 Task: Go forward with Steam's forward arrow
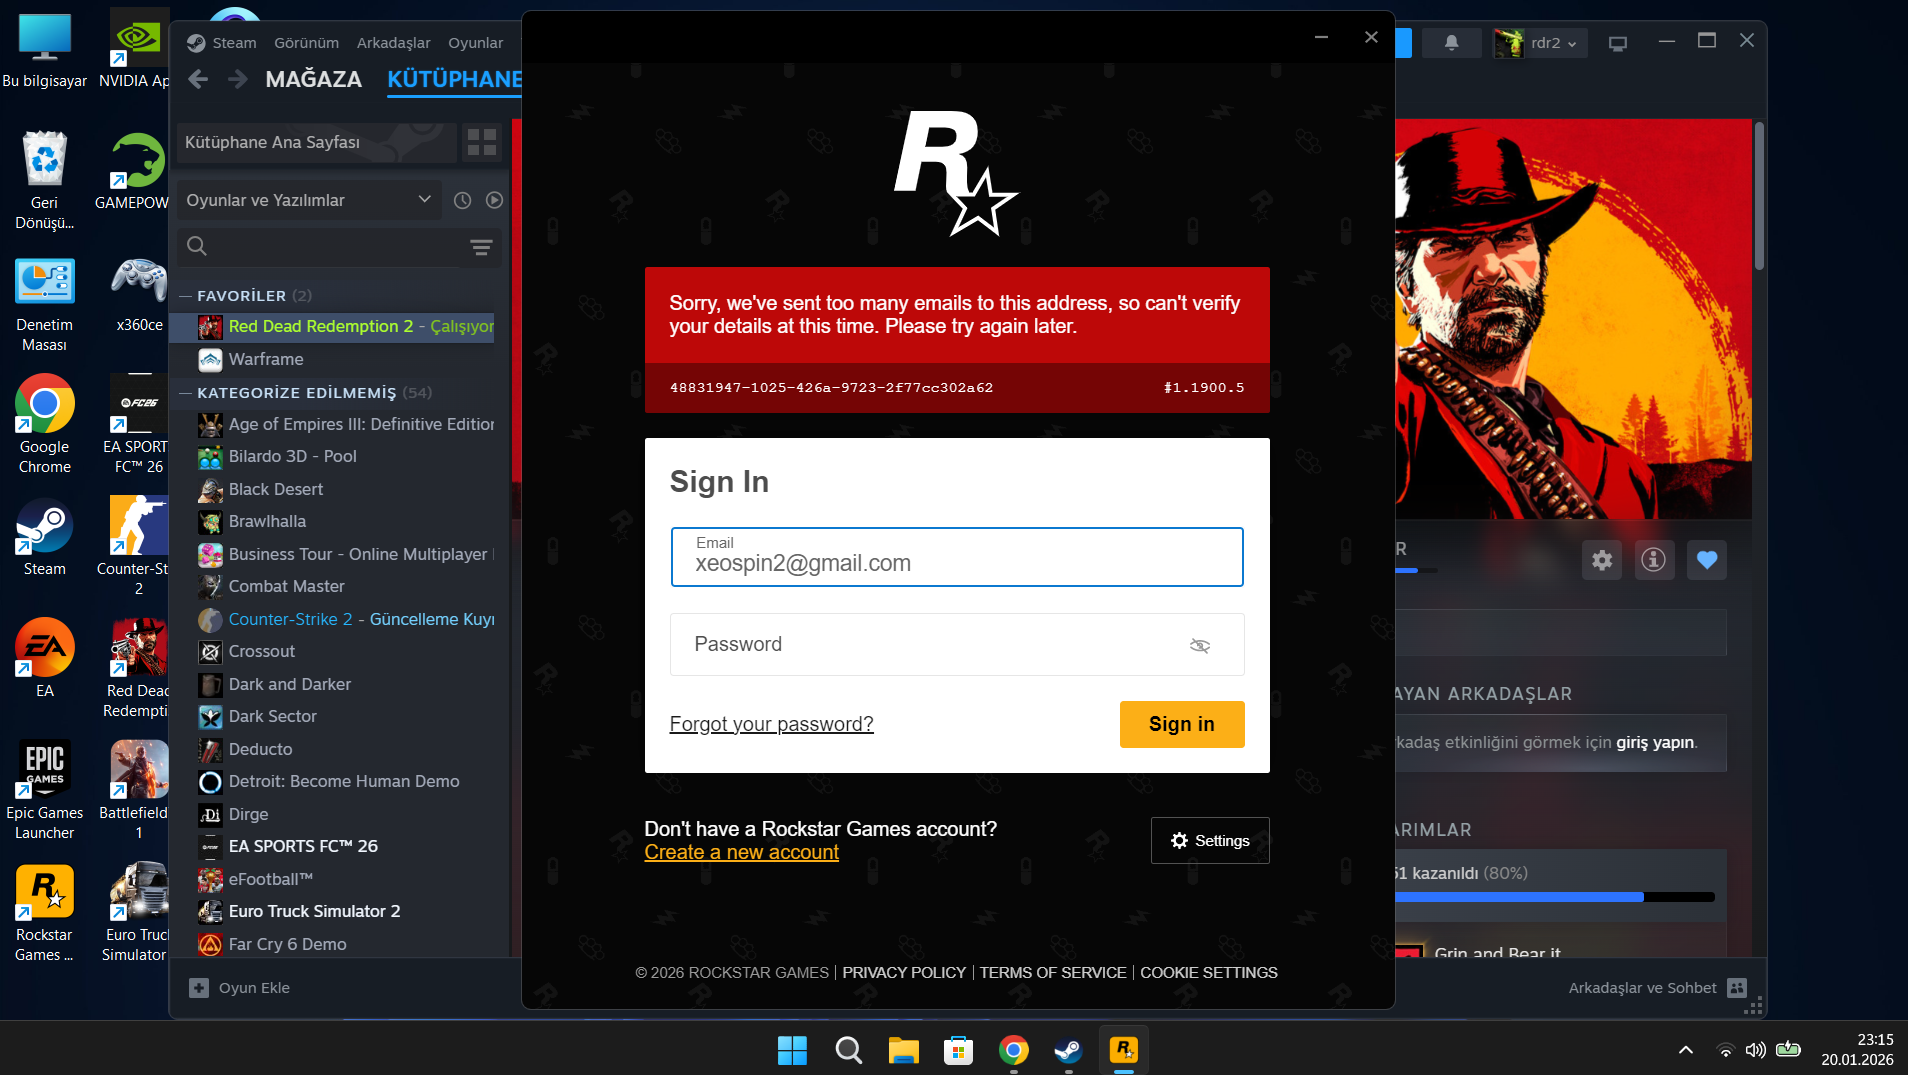[237, 79]
